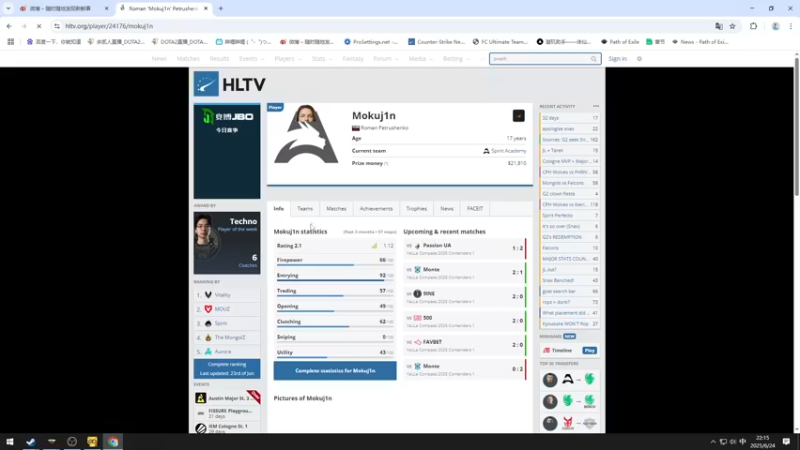The image size is (800, 450).
Task: Open the Results navigation item
Action: click(219, 59)
